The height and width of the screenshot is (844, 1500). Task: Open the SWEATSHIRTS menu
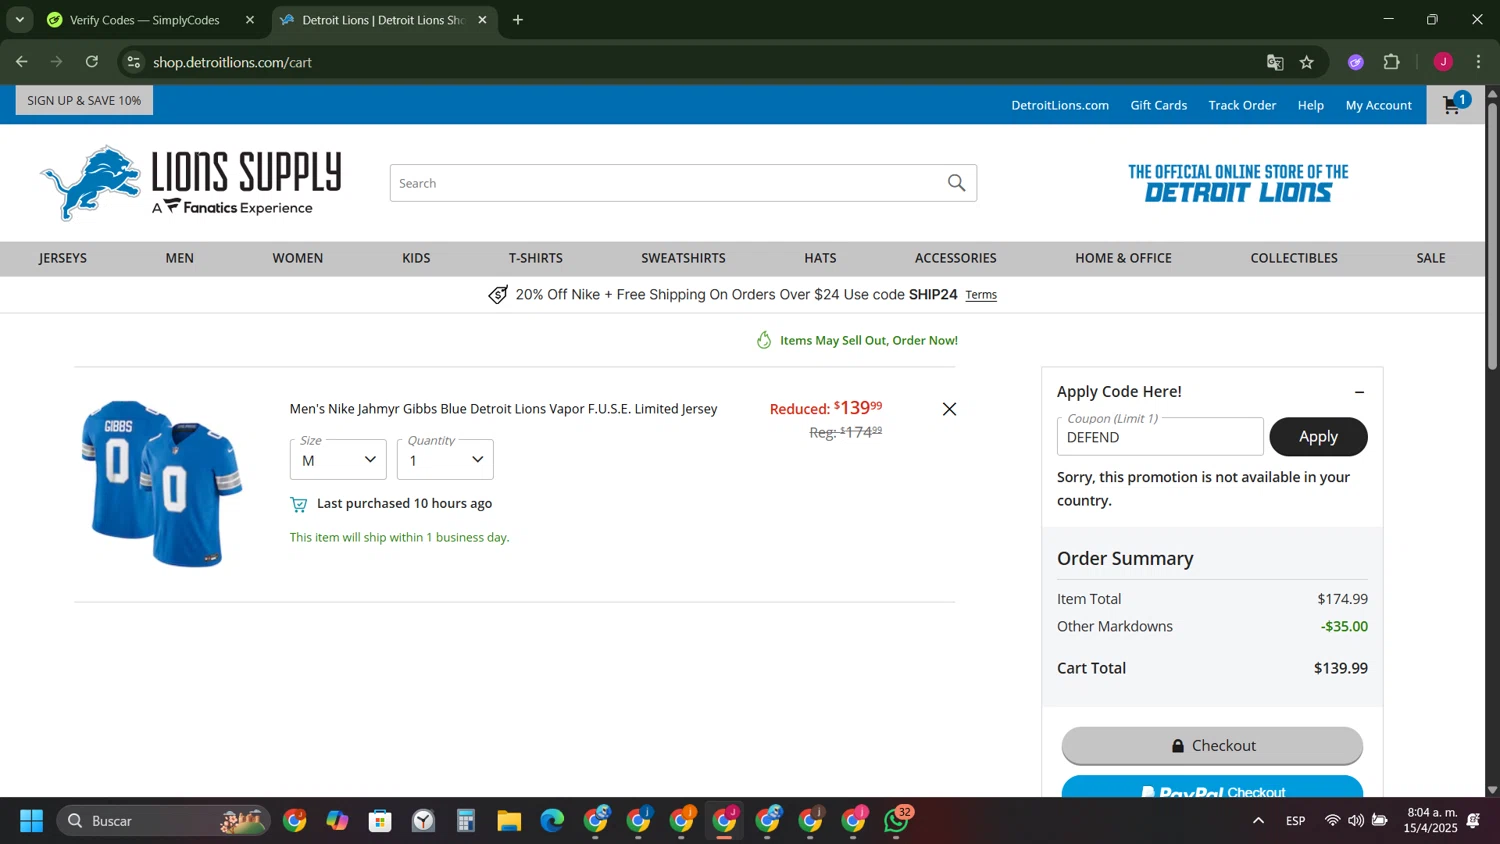click(684, 258)
